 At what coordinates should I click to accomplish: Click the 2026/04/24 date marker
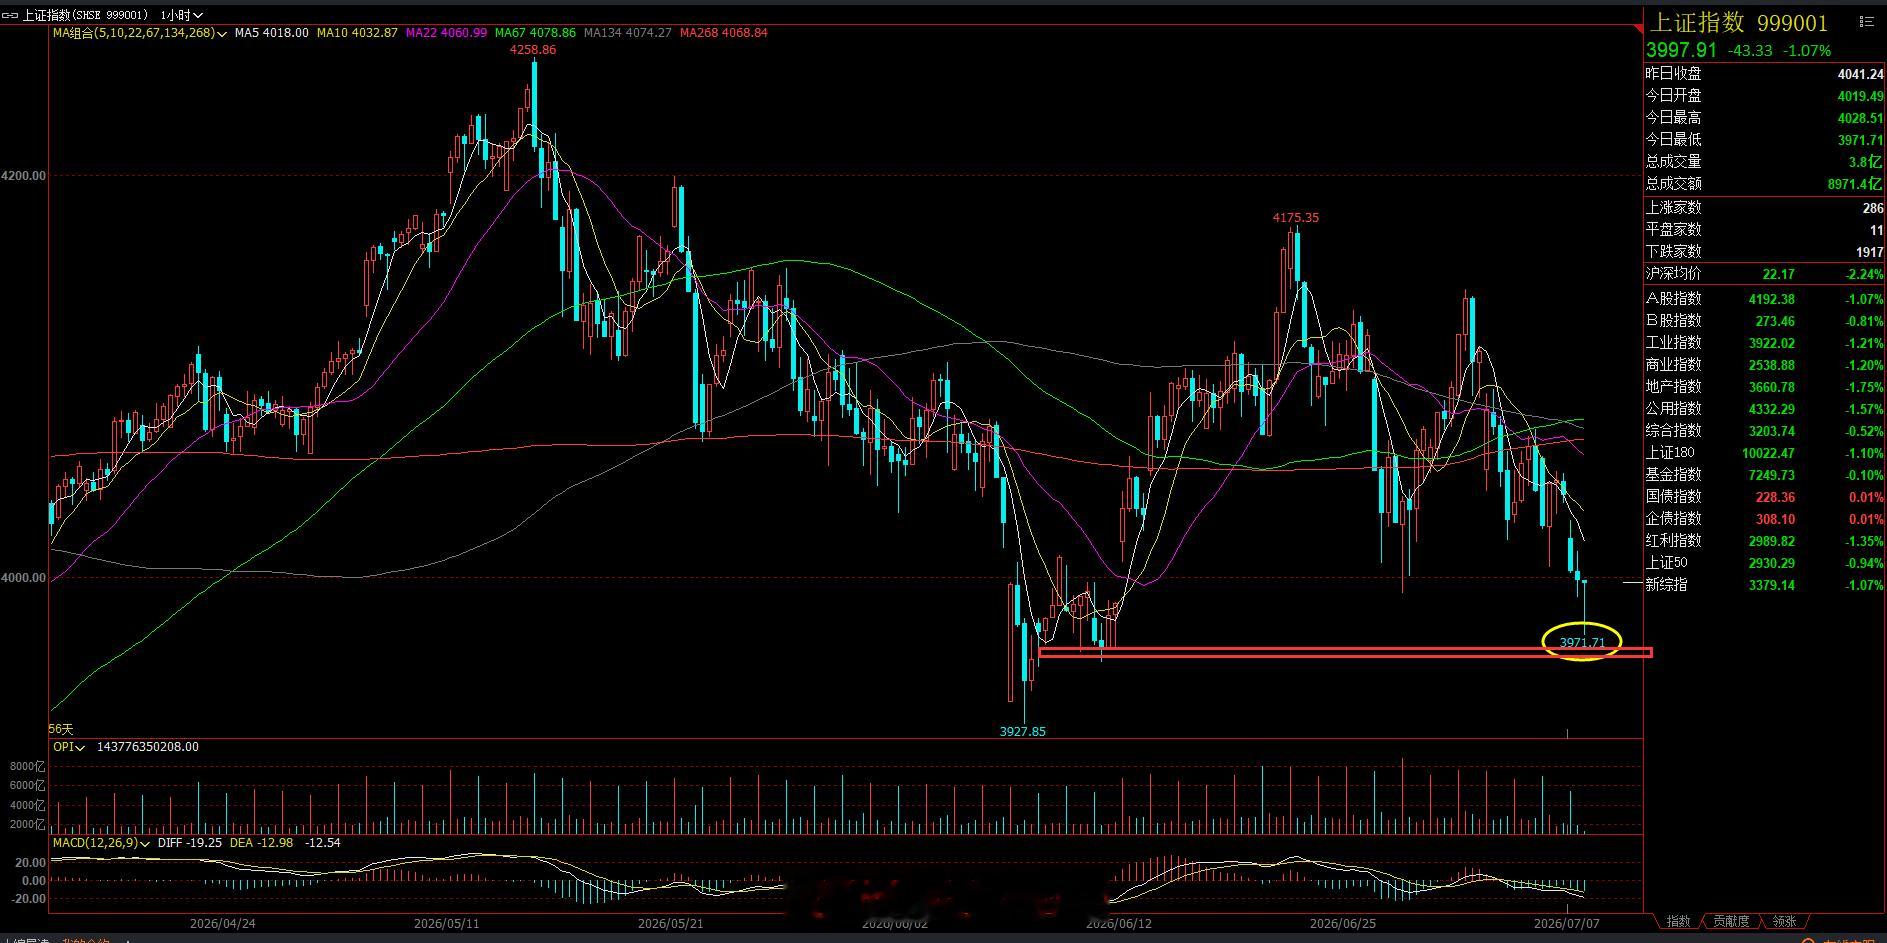tap(223, 923)
